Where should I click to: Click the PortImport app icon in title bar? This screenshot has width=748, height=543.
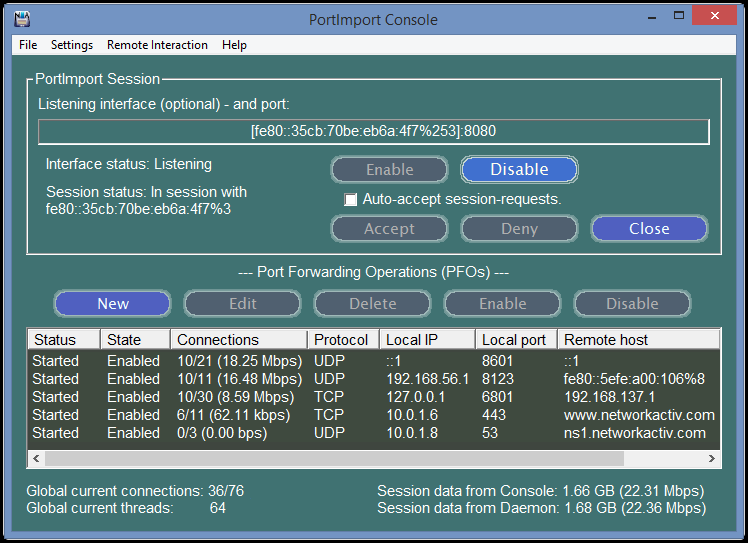point(20,17)
